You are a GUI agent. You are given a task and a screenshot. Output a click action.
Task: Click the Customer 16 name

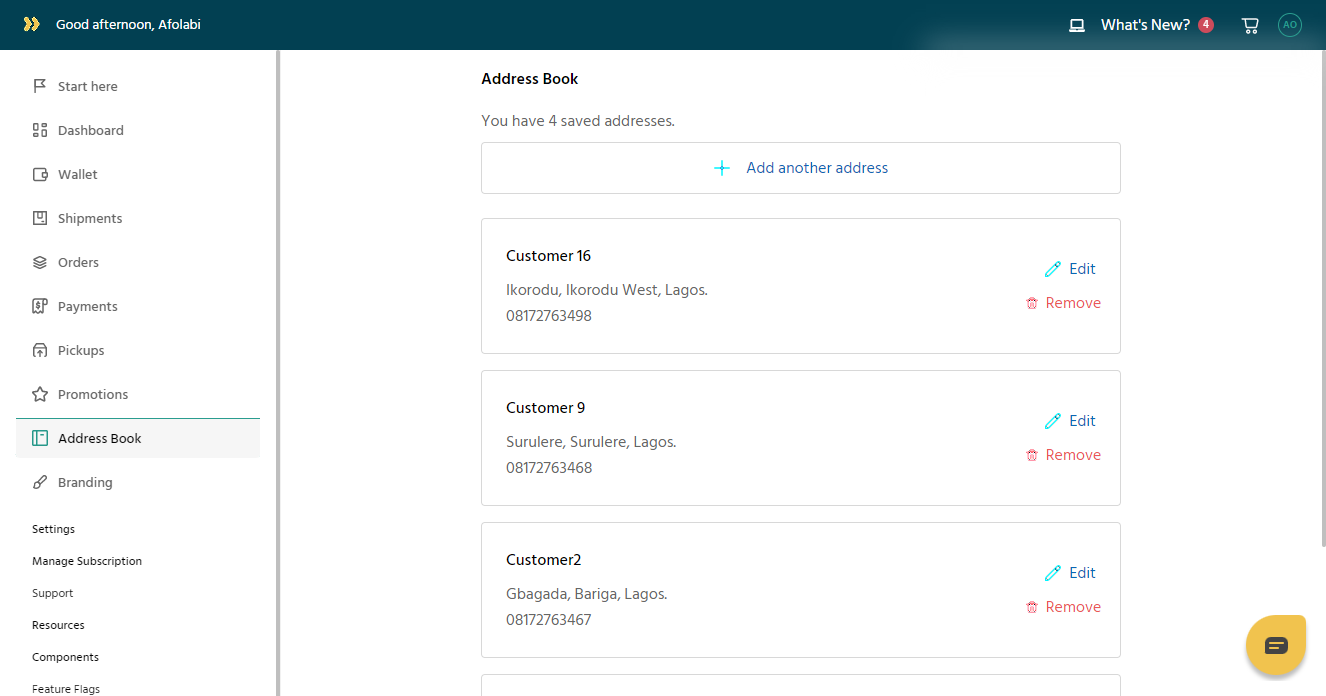pos(548,256)
